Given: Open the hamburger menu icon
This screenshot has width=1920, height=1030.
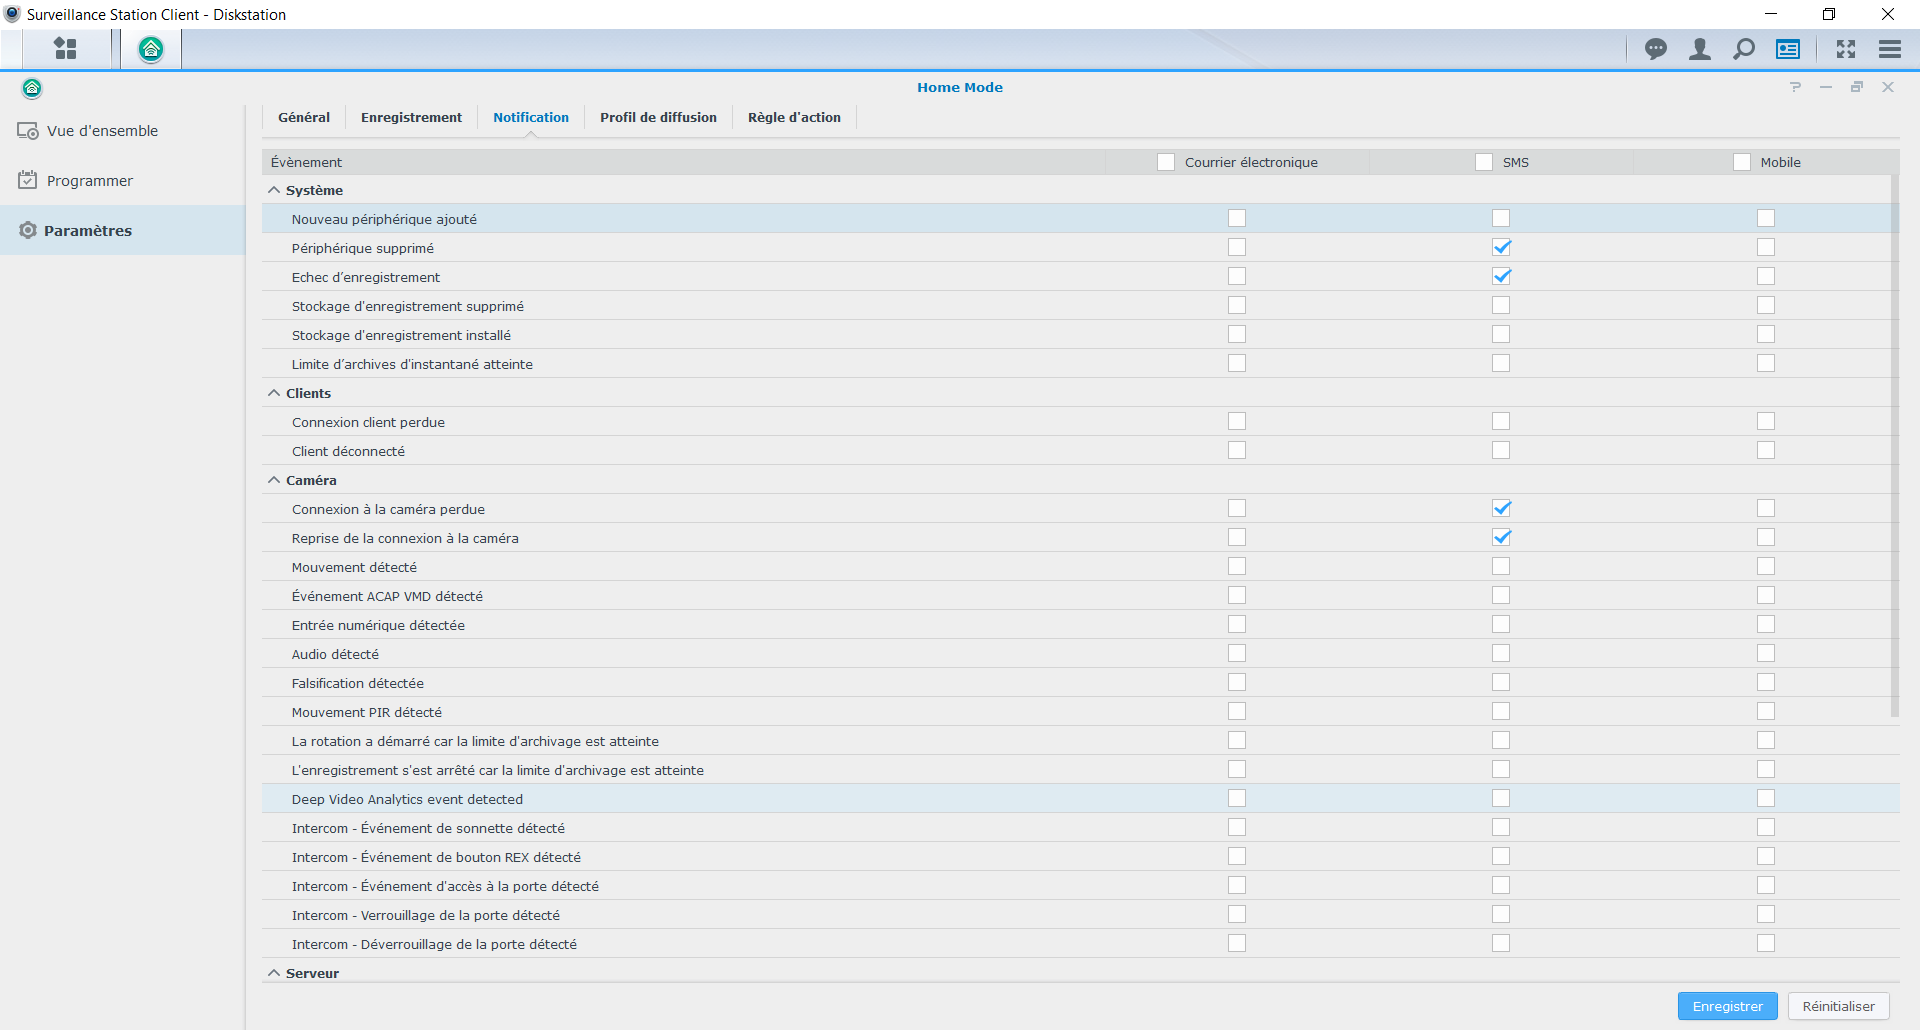Looking at the screenshot, I should [x=1890, y=49].
